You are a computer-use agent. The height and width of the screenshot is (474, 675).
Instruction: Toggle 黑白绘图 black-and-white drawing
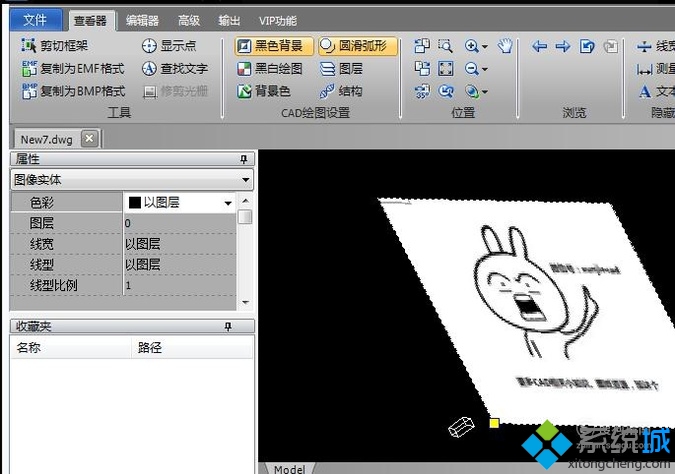pos(270,68)
